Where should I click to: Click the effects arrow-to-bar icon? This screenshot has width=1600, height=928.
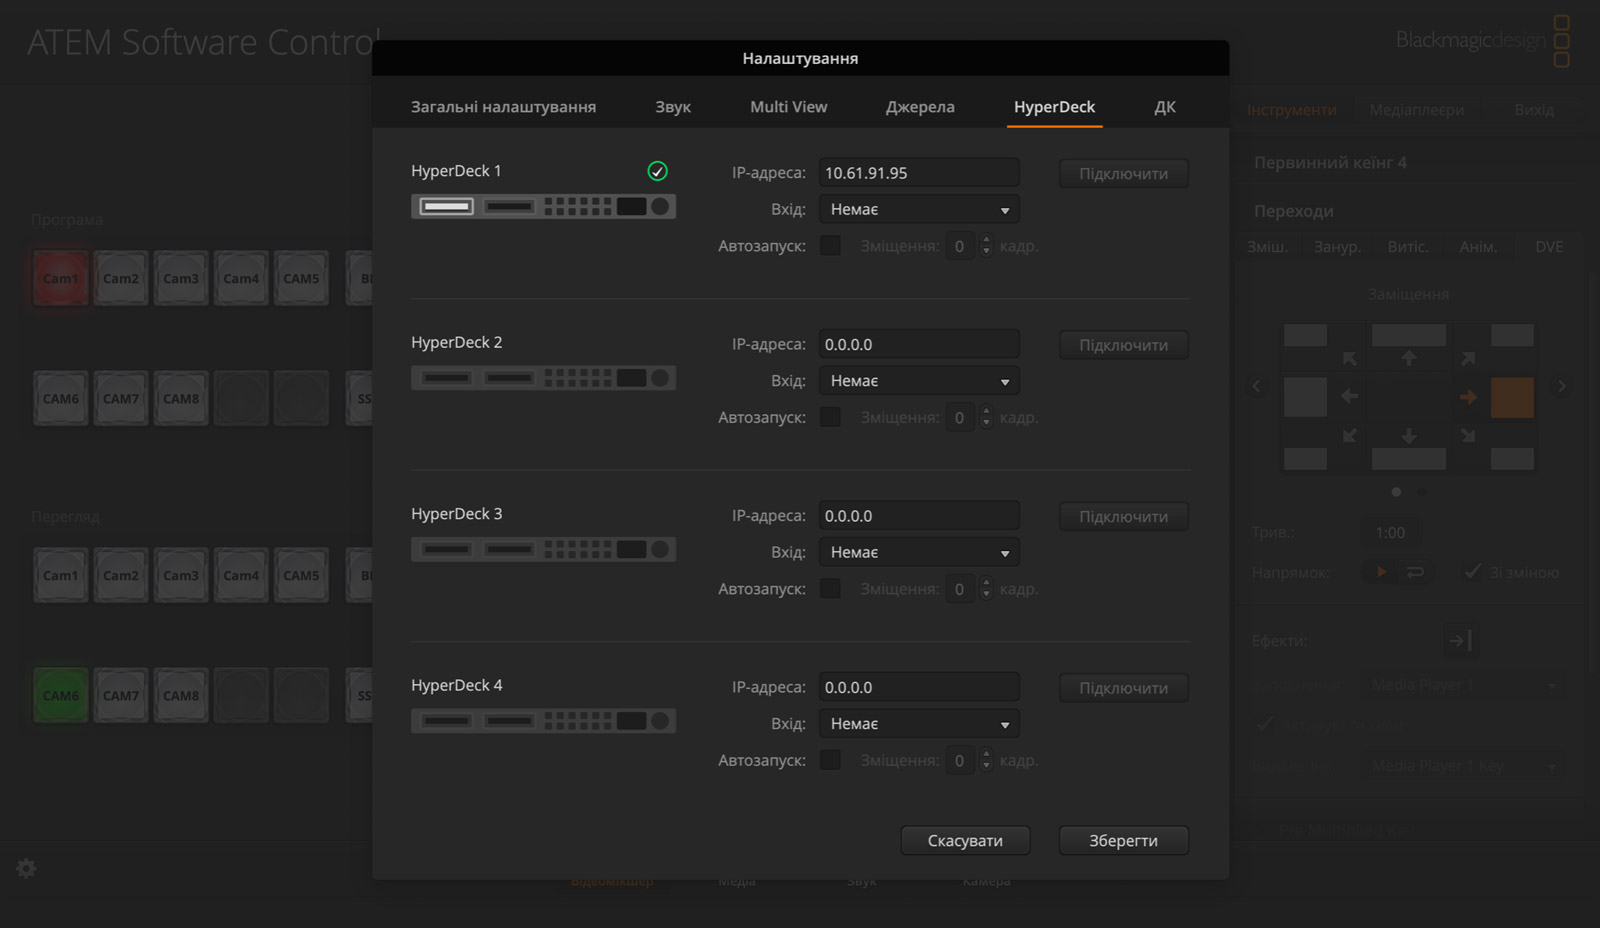[x=1459, y=640]
